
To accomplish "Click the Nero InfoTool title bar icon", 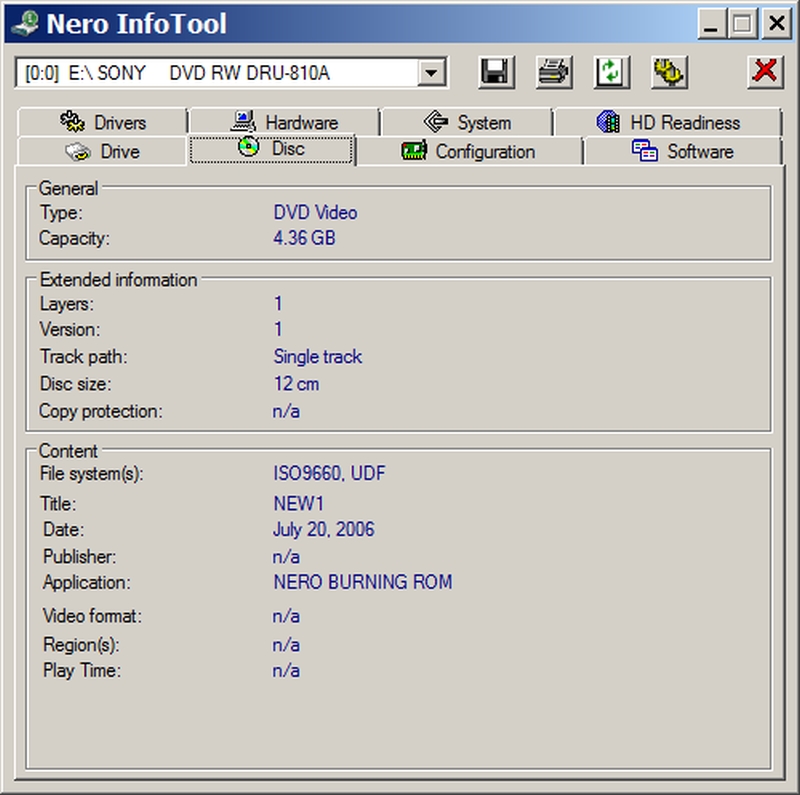I will 24,23.
